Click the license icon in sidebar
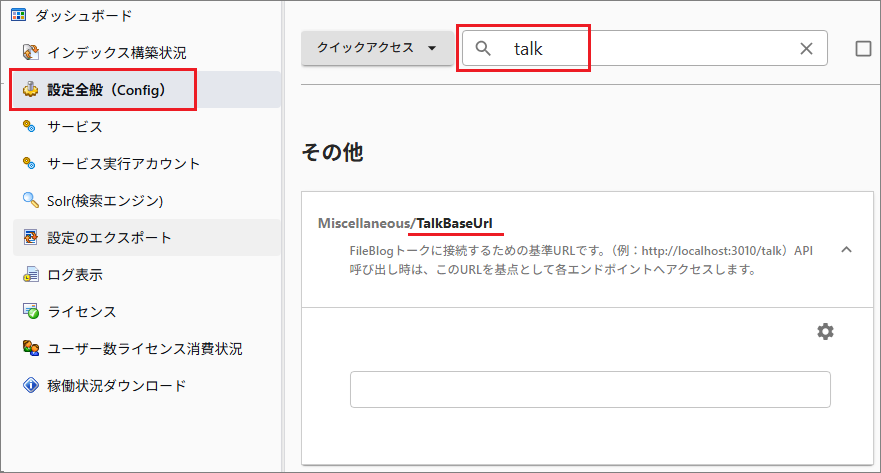This screenshot has width=881, height=473. (x=30, y=311)
